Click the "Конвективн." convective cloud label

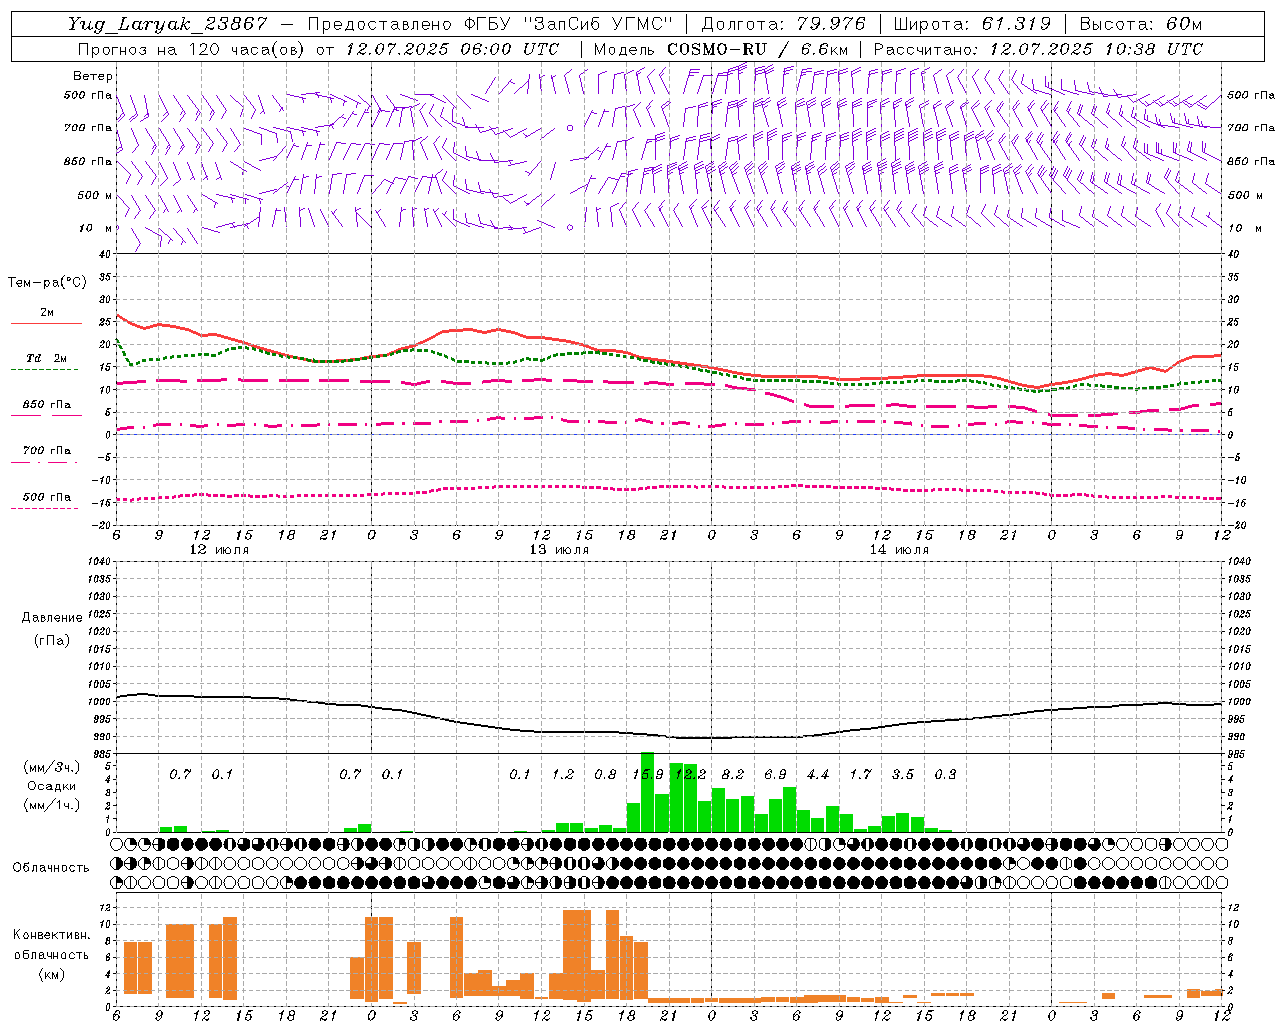tap(51, 935)
